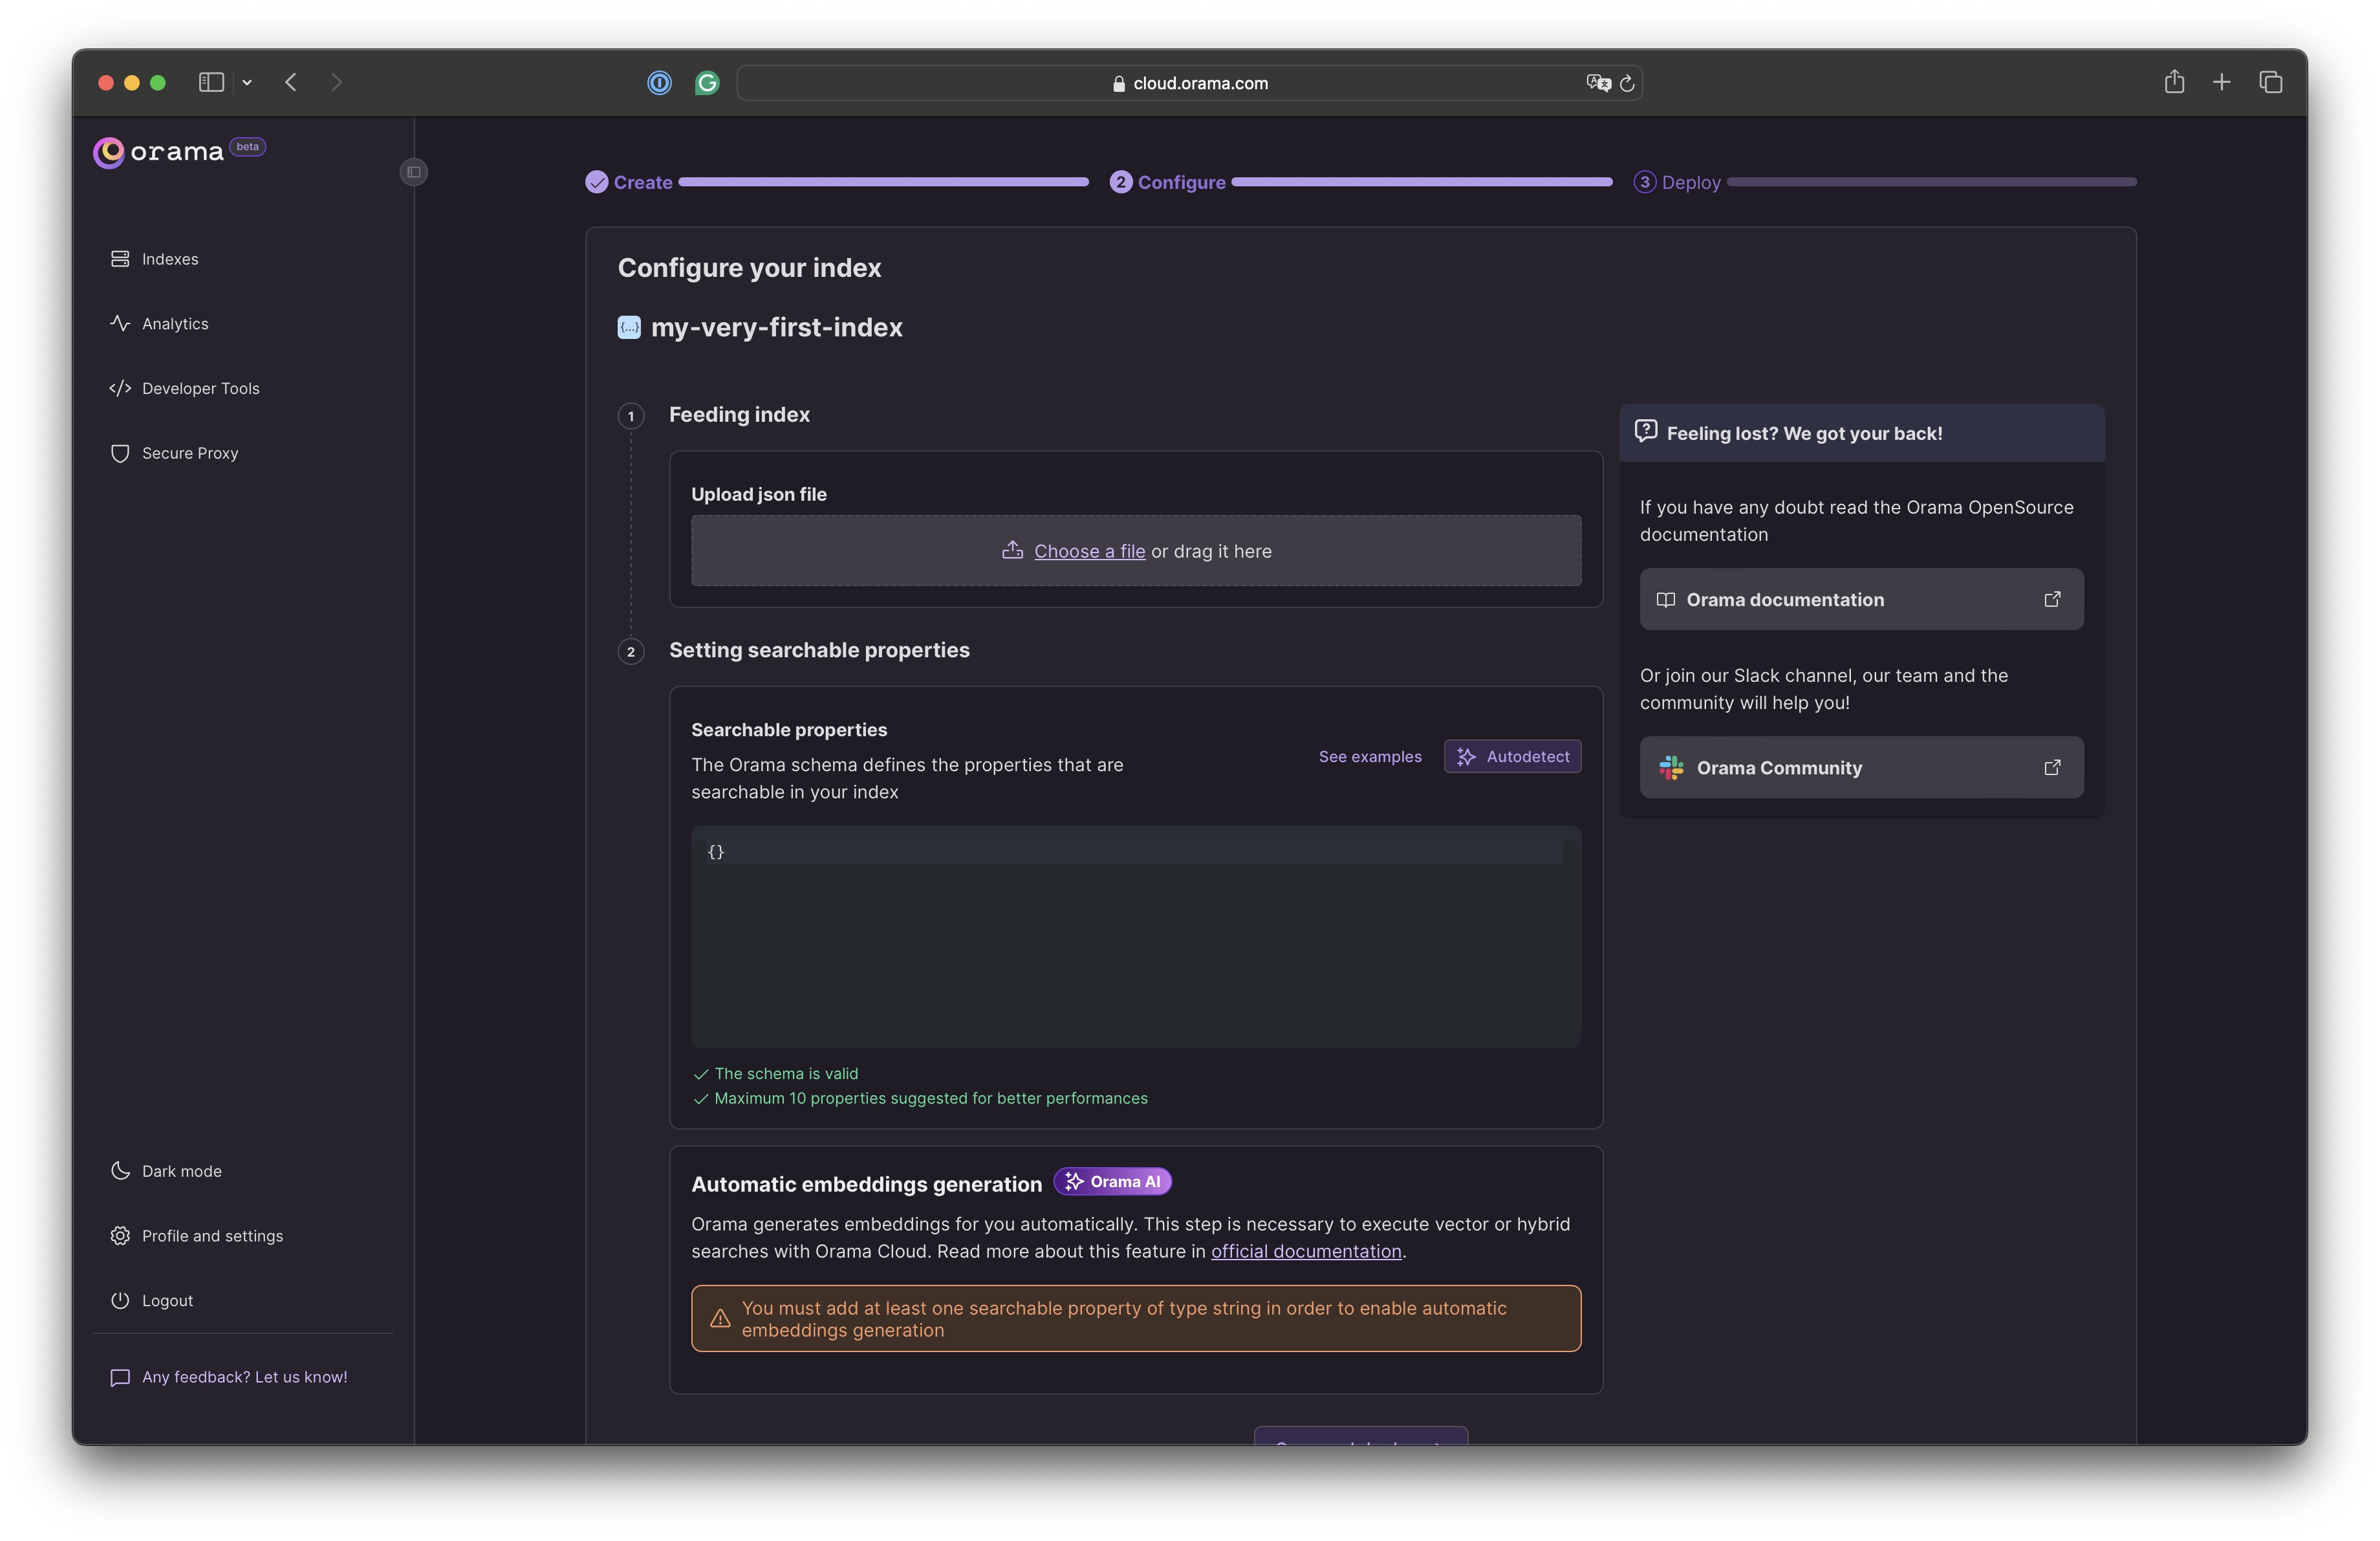Click the Orama AI badge
This screenshot has width=2380, height=1541.
(1112, 1181)
